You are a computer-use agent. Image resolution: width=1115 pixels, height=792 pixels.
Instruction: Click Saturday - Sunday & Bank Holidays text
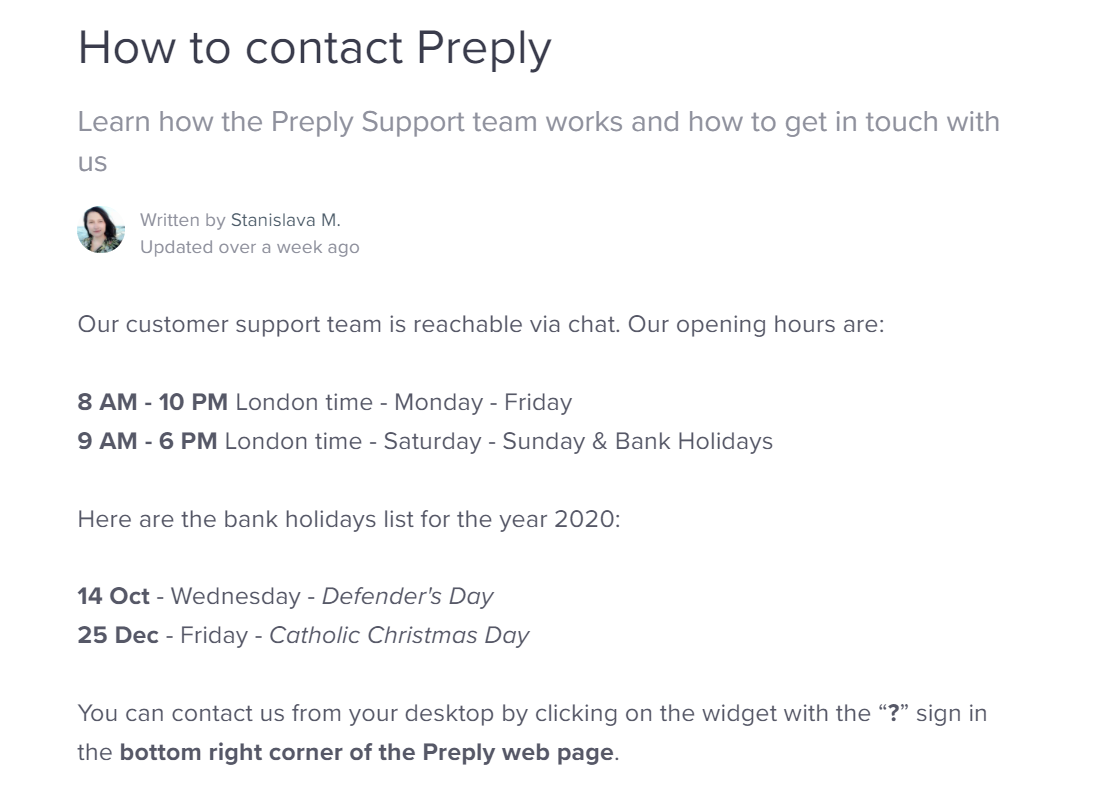coord(578,442)
